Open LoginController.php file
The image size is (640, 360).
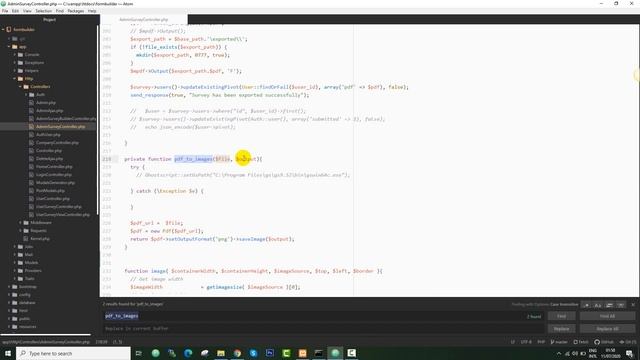[x=53, y=175]
